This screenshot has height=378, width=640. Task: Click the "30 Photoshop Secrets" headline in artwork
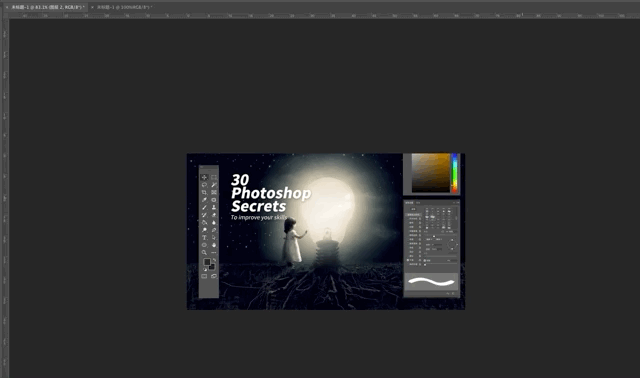[x=271, y=193]
